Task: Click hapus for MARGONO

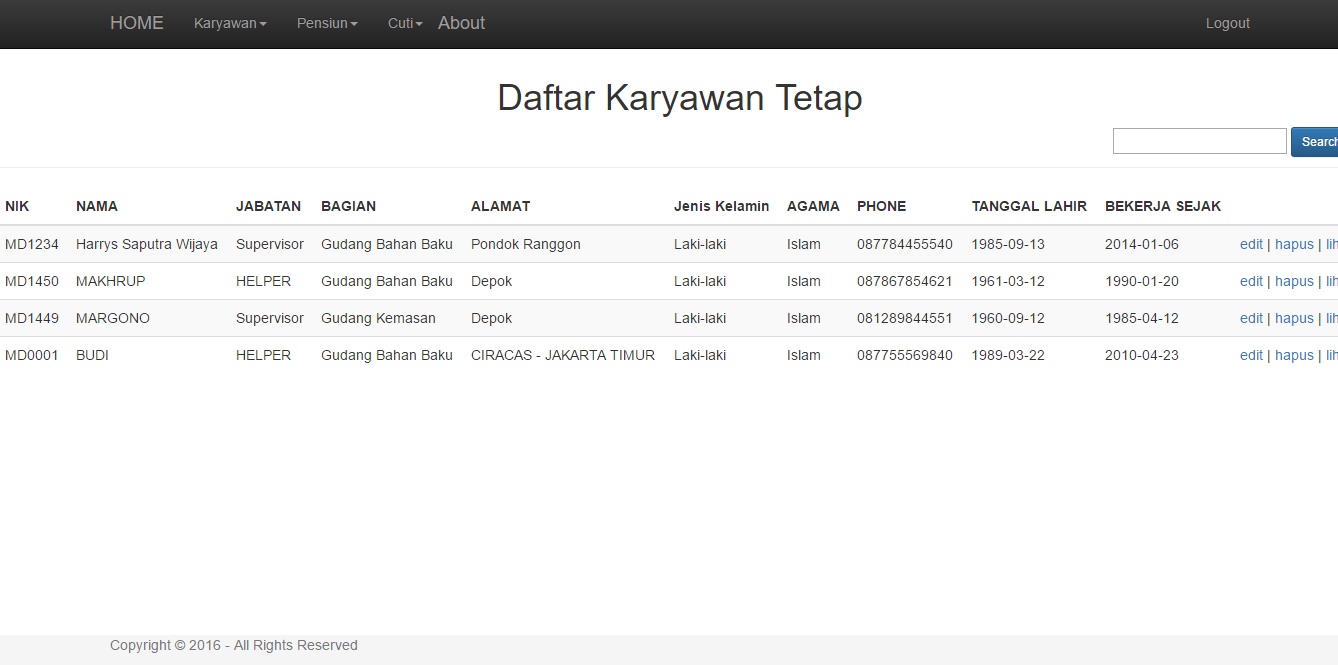Action: coord(1294,318)
